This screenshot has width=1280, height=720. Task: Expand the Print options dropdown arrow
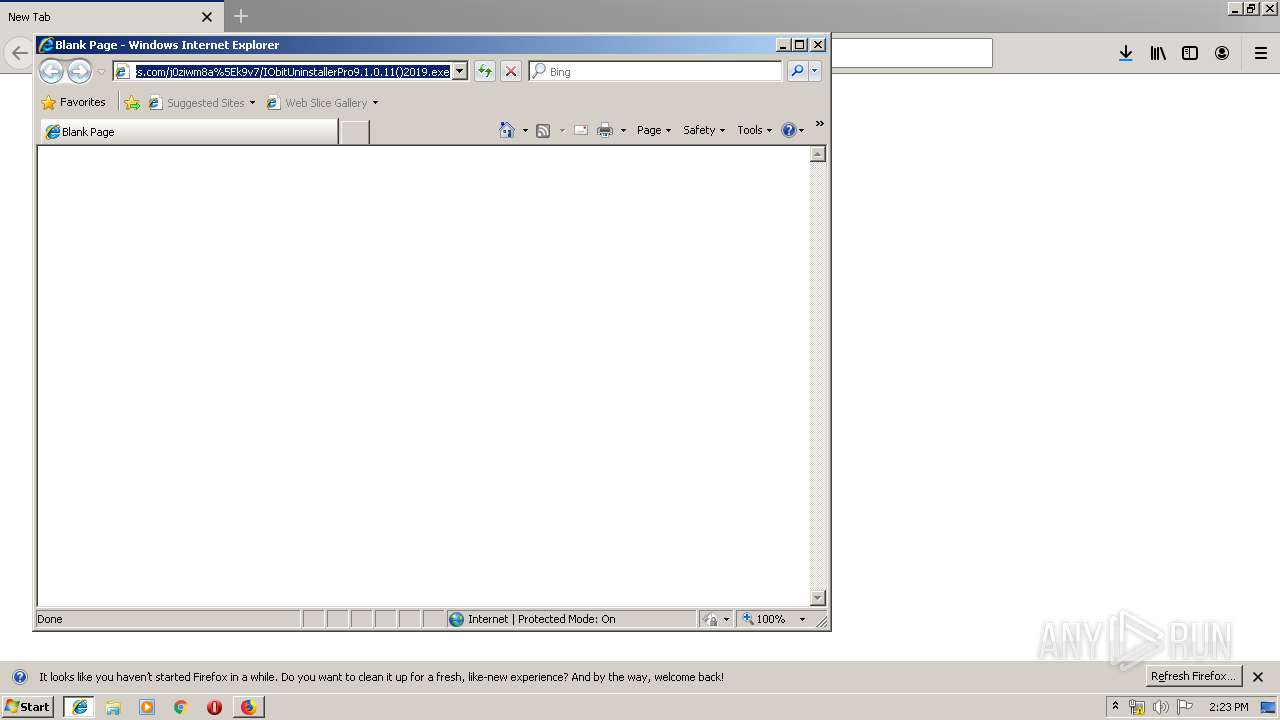[x=623, y=131]
